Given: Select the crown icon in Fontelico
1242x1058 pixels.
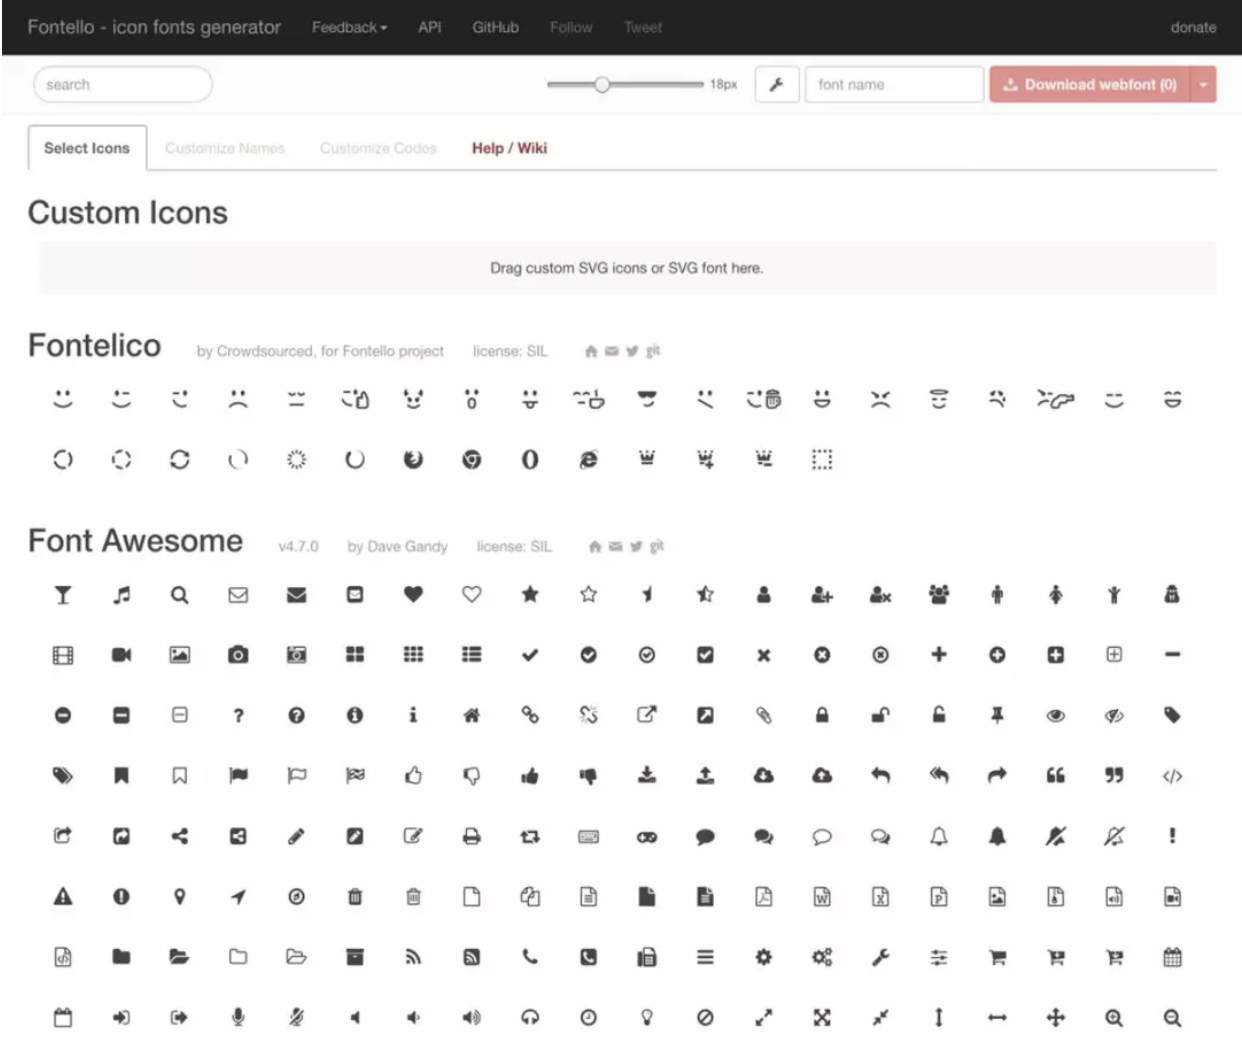Looking at the screenshot, I should tap(647, 459).
